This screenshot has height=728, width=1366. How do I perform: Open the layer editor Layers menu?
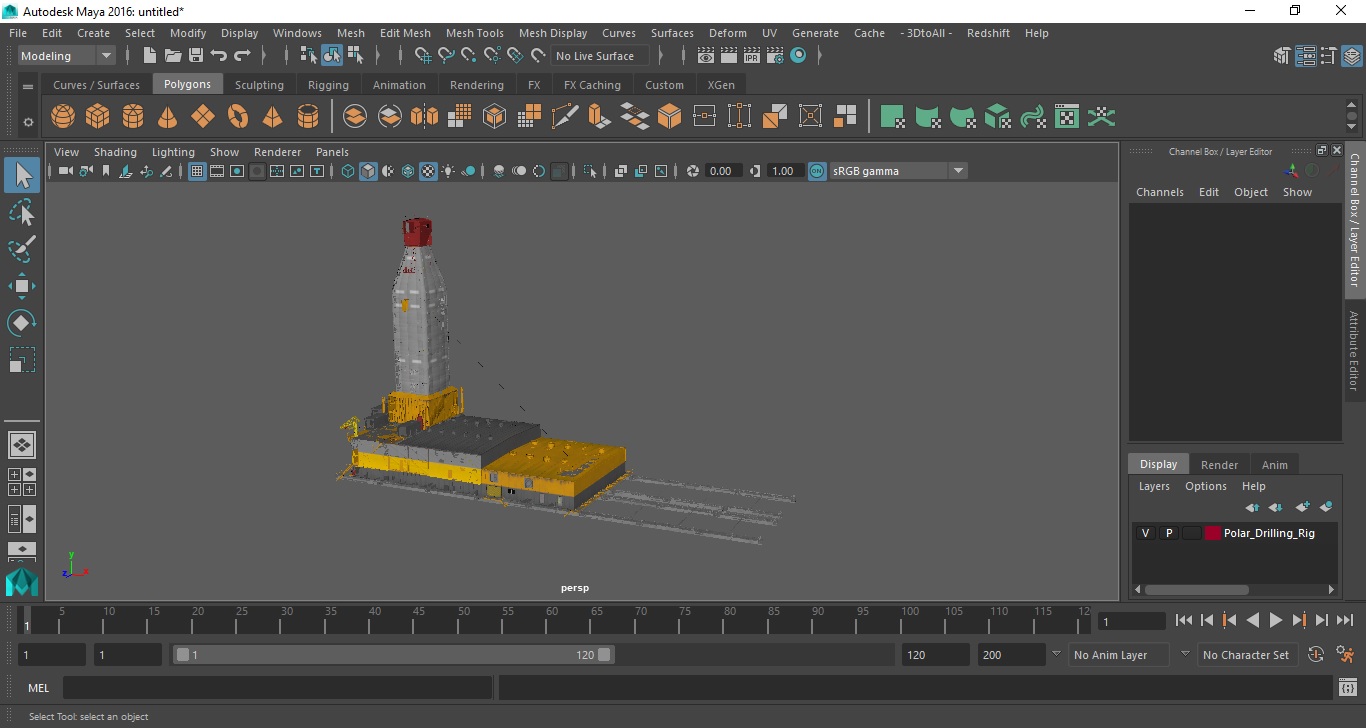1154,486
